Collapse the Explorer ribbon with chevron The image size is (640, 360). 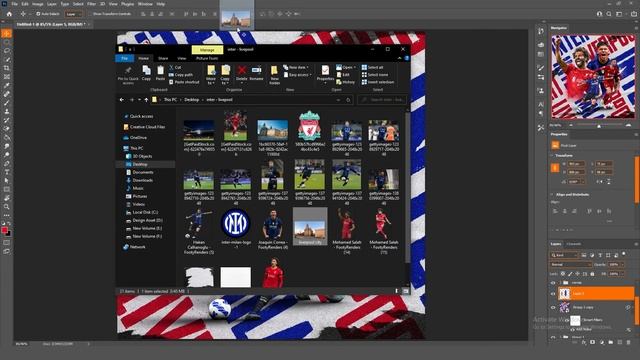400,58
